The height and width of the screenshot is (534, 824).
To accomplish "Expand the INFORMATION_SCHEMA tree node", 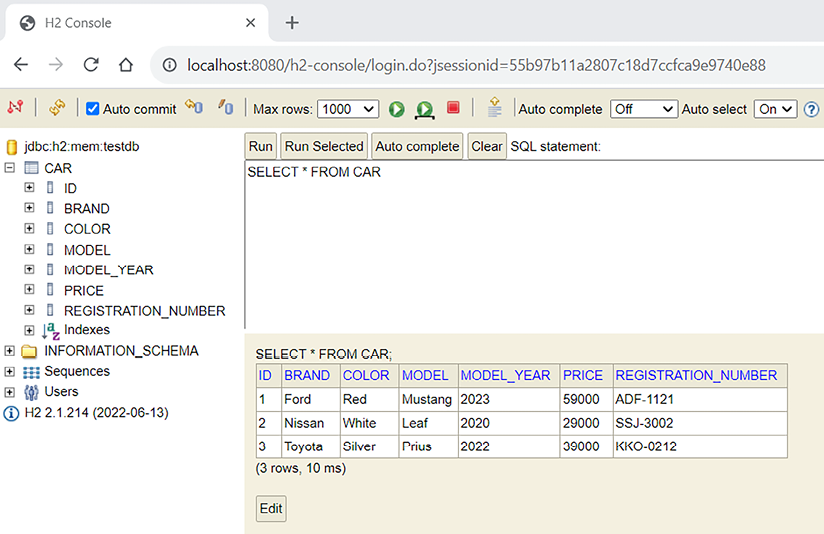I will tap(10, 351).
